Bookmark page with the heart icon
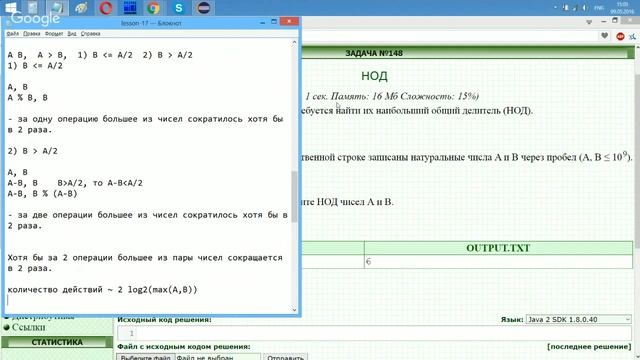Viewport: 640px width, 360px height. [x=604, y=36]
